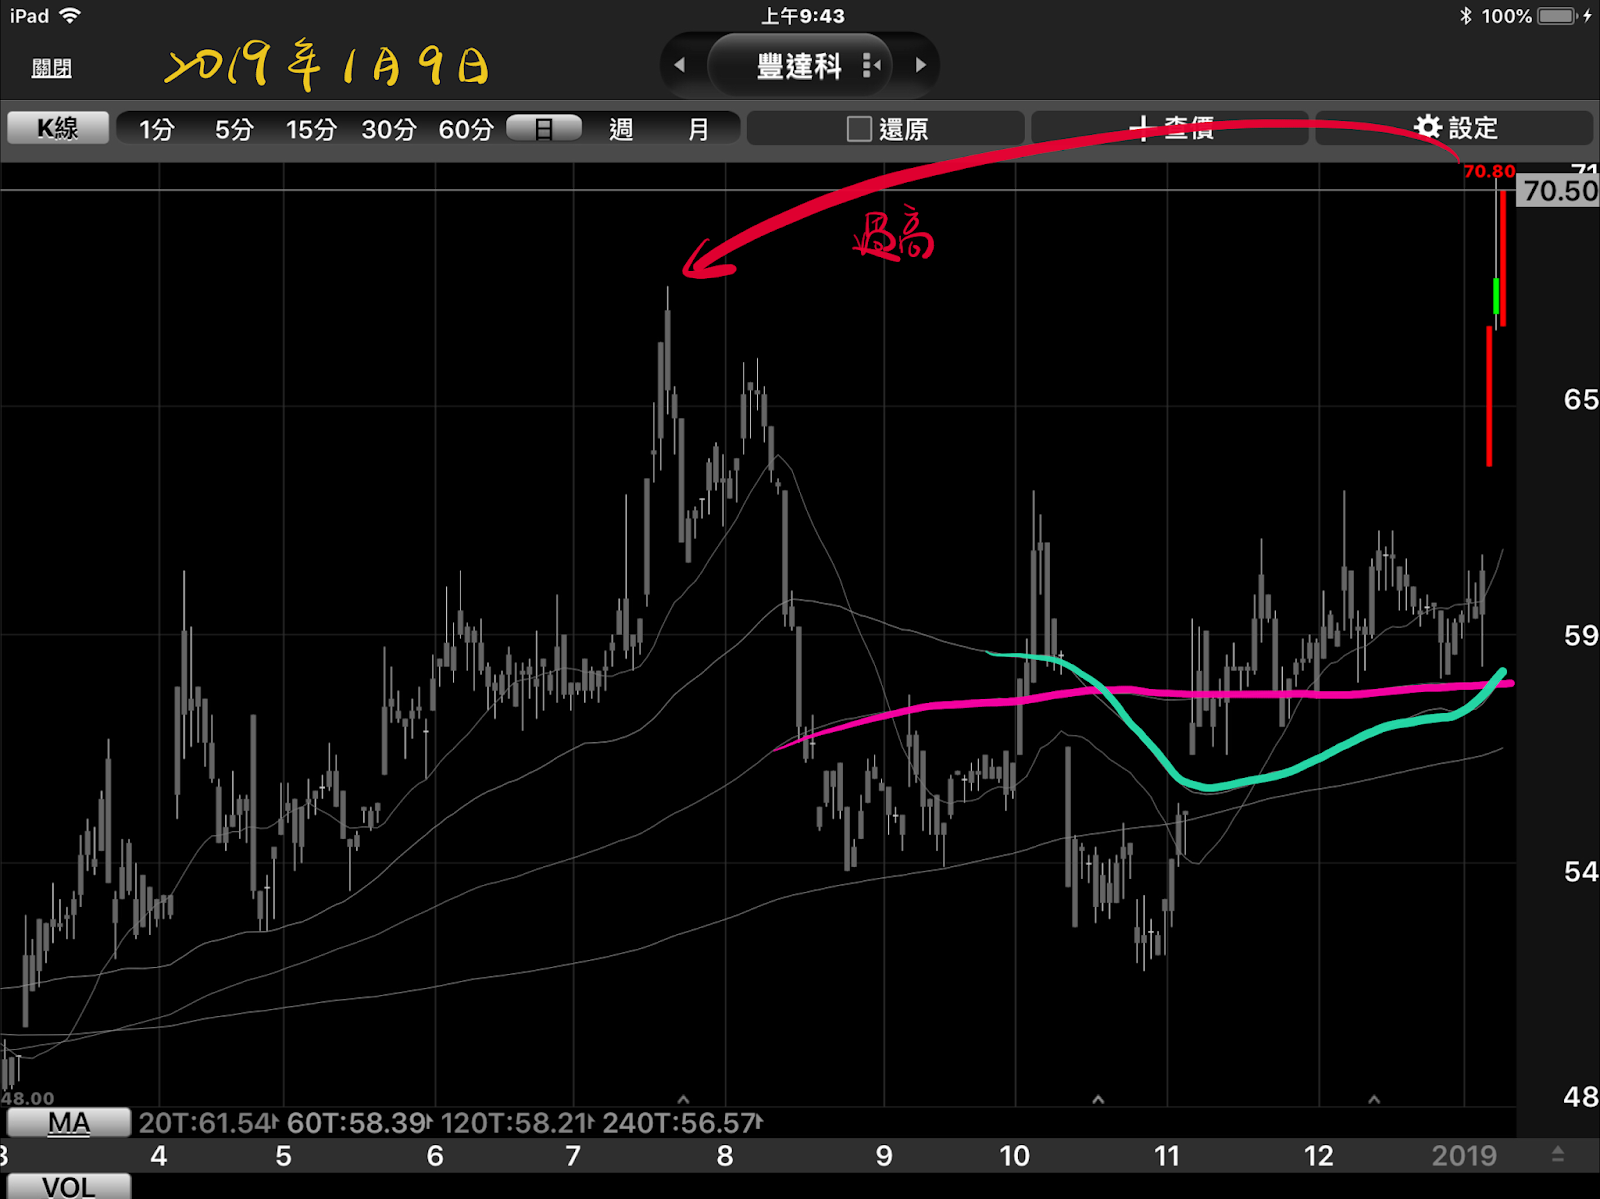Viewport: 1600px width, 1199px height.
Task: Tap the 70.50 current price label
Action: 1558,190
